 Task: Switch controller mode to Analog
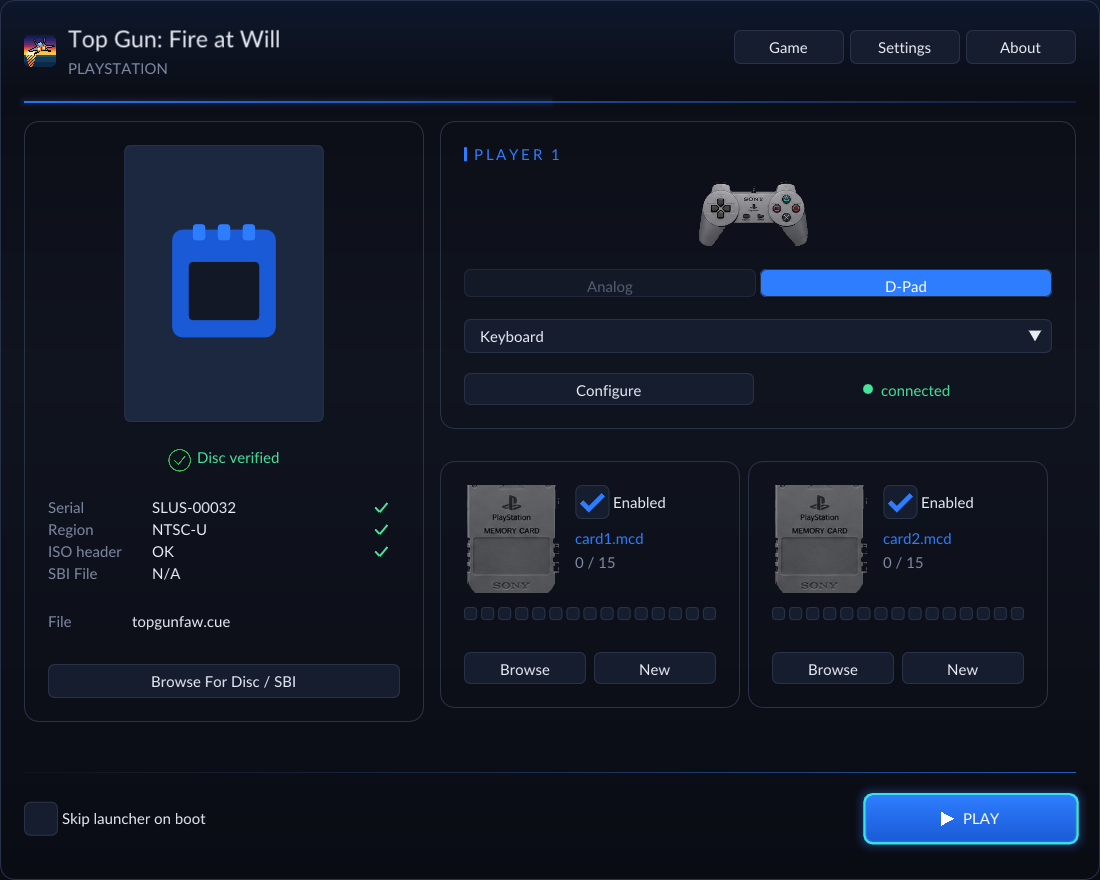click(x=610, y=284)
